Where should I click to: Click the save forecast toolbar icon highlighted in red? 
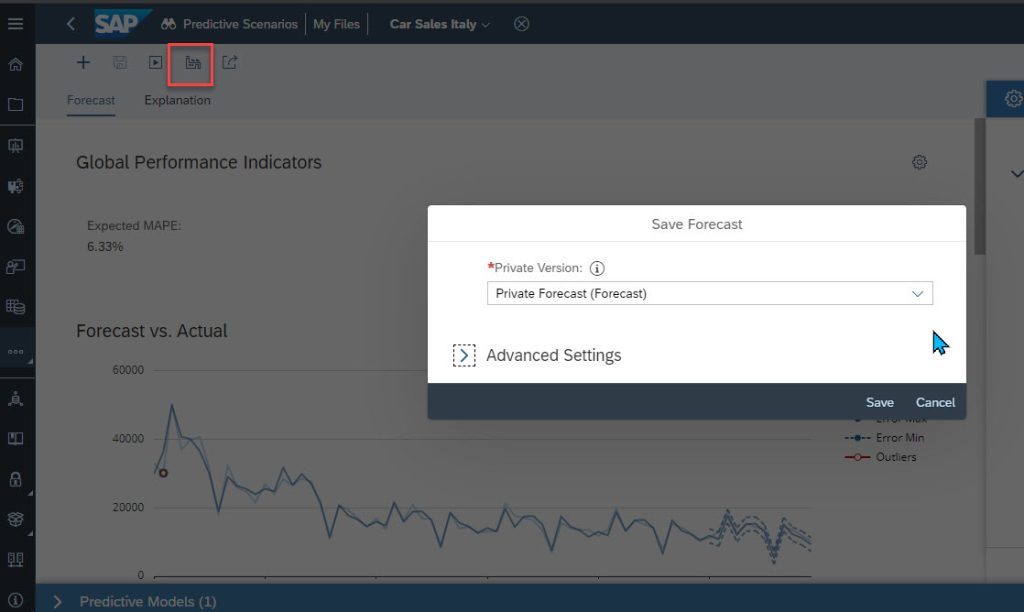point(193,63)
